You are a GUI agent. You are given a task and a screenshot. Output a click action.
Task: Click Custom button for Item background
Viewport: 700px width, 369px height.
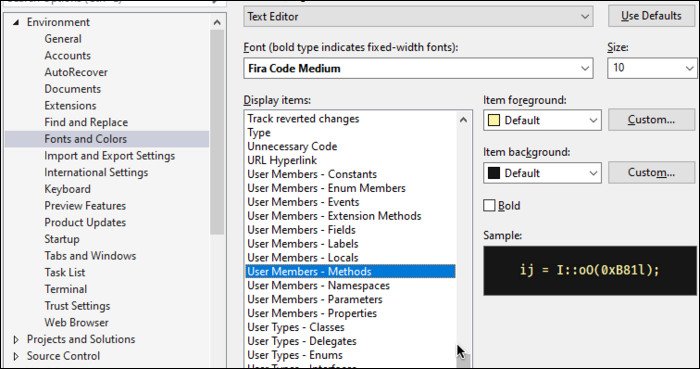[x=651, y=172]
